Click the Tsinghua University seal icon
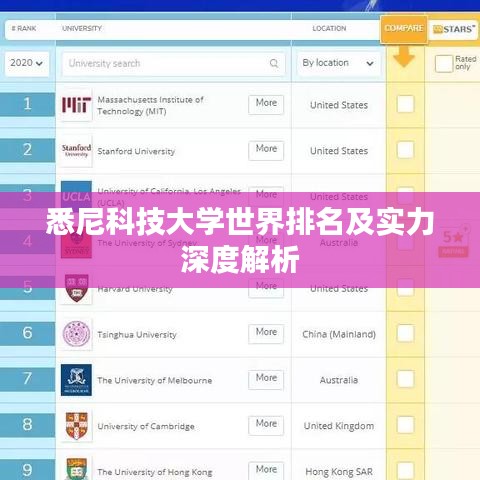This screenshot has width=480, height=480. coord(76,334)
